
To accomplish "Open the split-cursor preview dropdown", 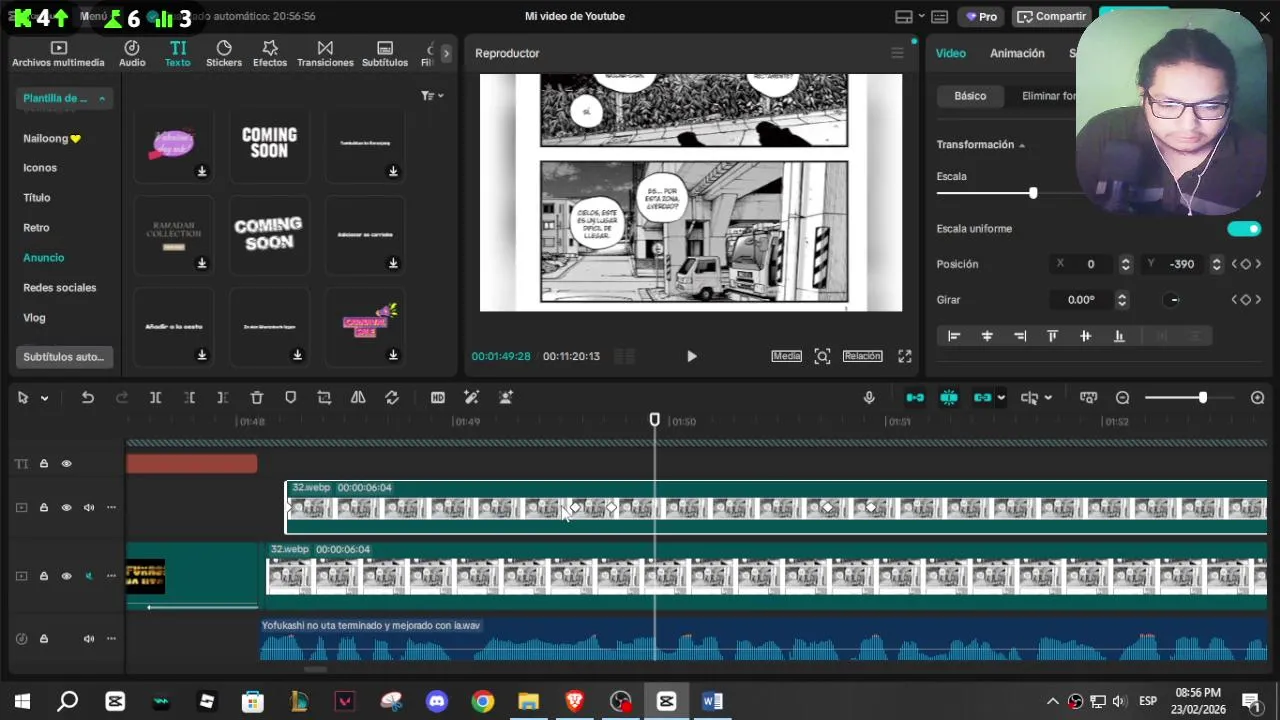I will (x=1048, y=398).
